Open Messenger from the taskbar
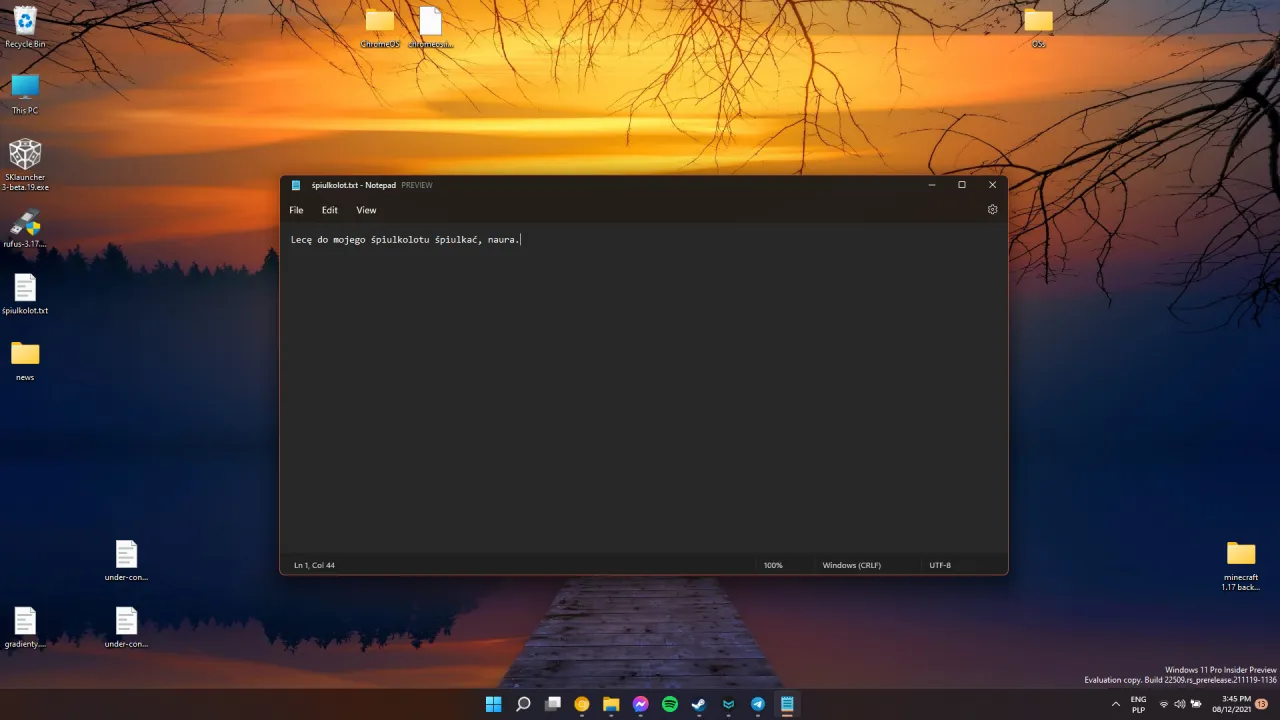The image size is (1280, 720). pyautogui.click(x=640, y=704)
